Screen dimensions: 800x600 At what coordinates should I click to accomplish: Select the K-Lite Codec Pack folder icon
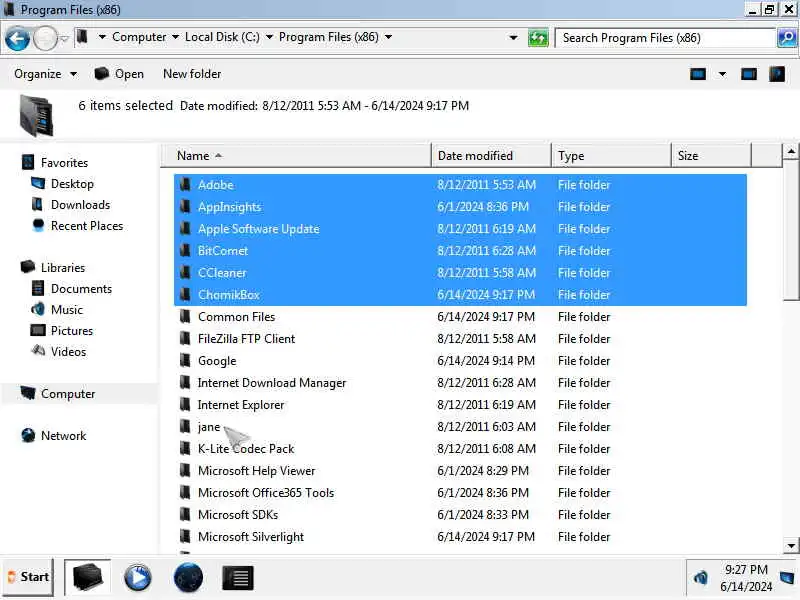tap(186, 448)
